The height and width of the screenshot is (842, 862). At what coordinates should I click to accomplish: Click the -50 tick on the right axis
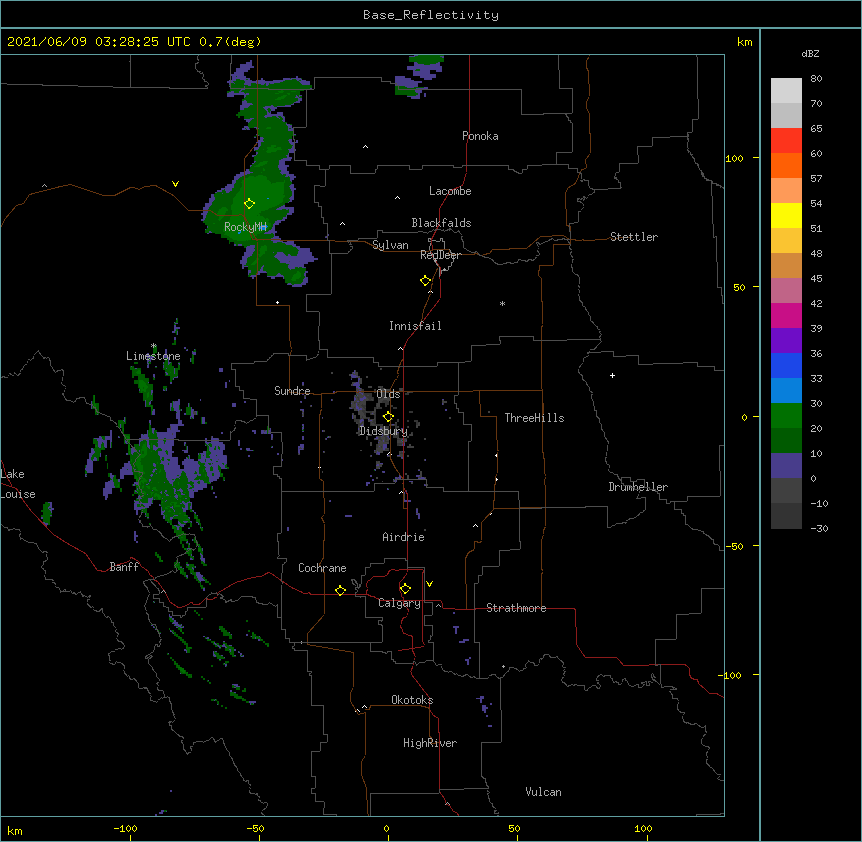coord(733,546)
